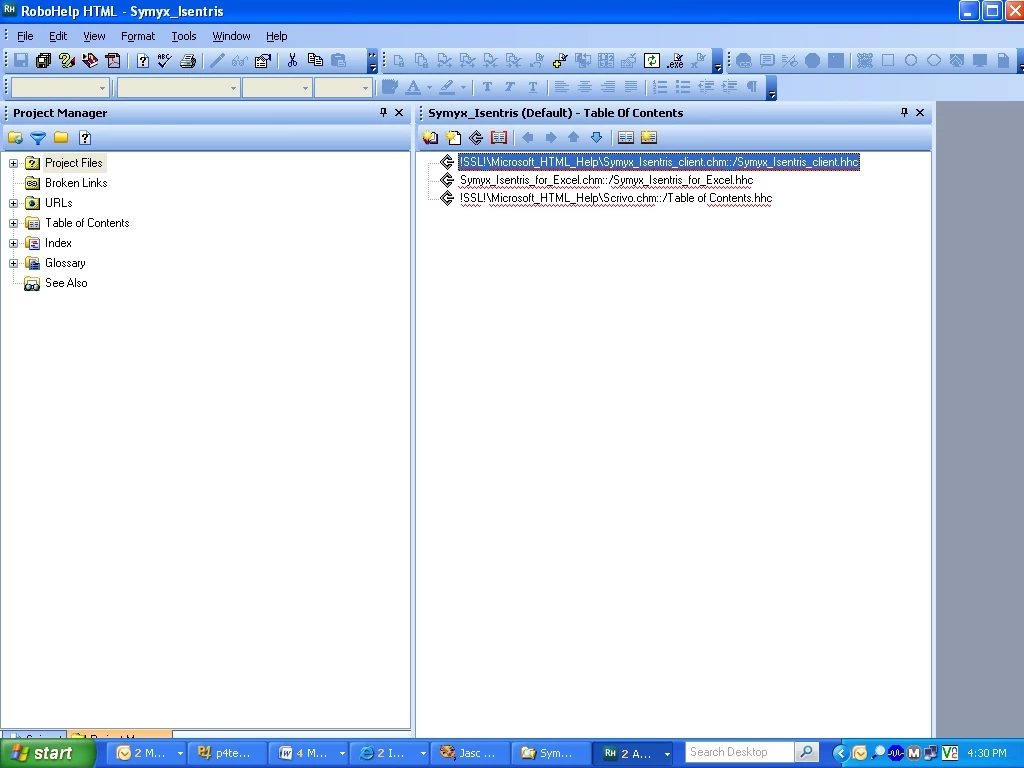Click the green refresh arrows icon

point(652,61)
